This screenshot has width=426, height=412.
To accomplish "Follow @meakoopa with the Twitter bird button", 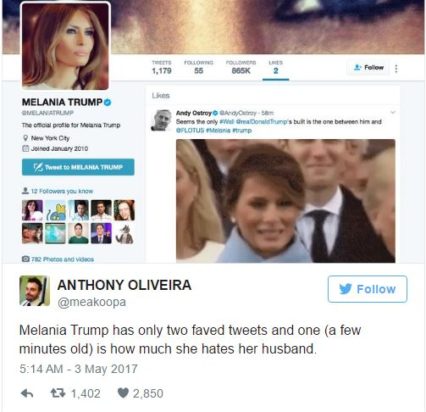I will [367, 289].
